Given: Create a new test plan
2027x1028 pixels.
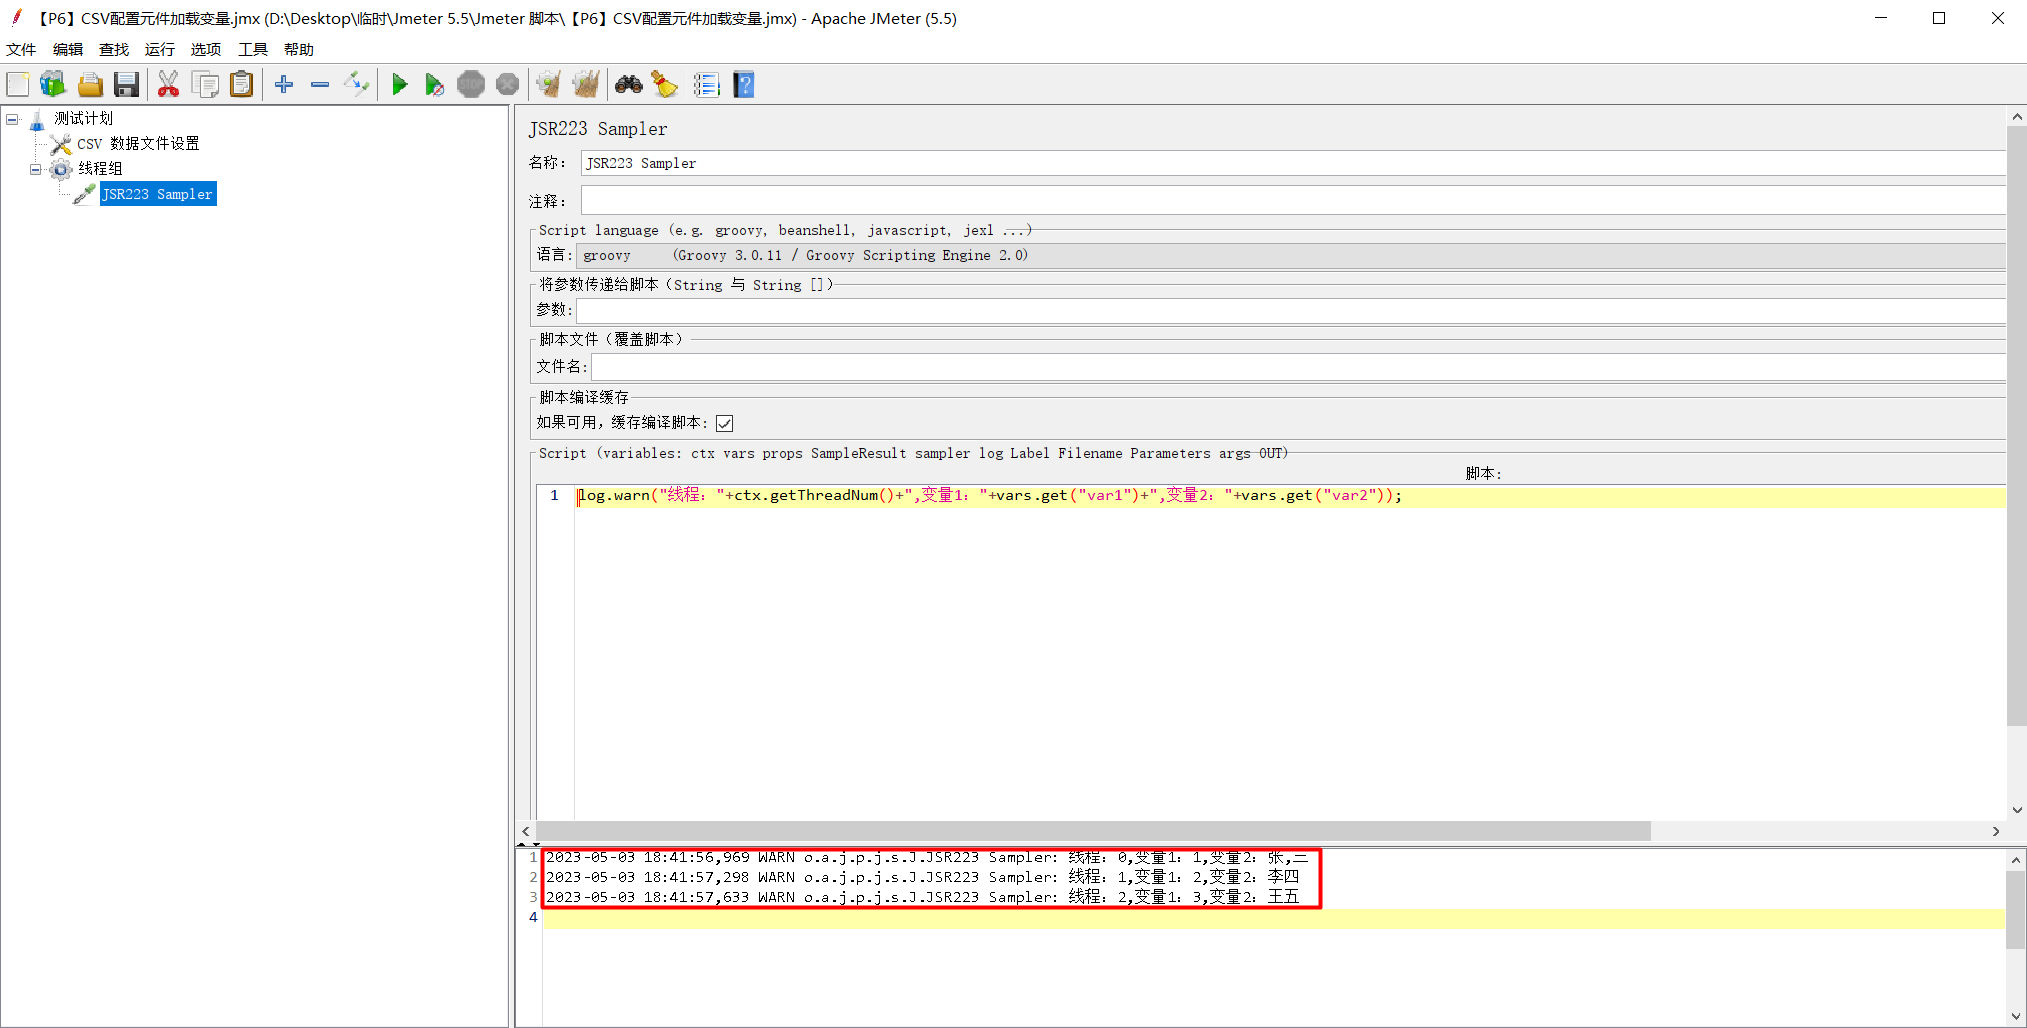Looking at the screenshot, I should 18,85.
